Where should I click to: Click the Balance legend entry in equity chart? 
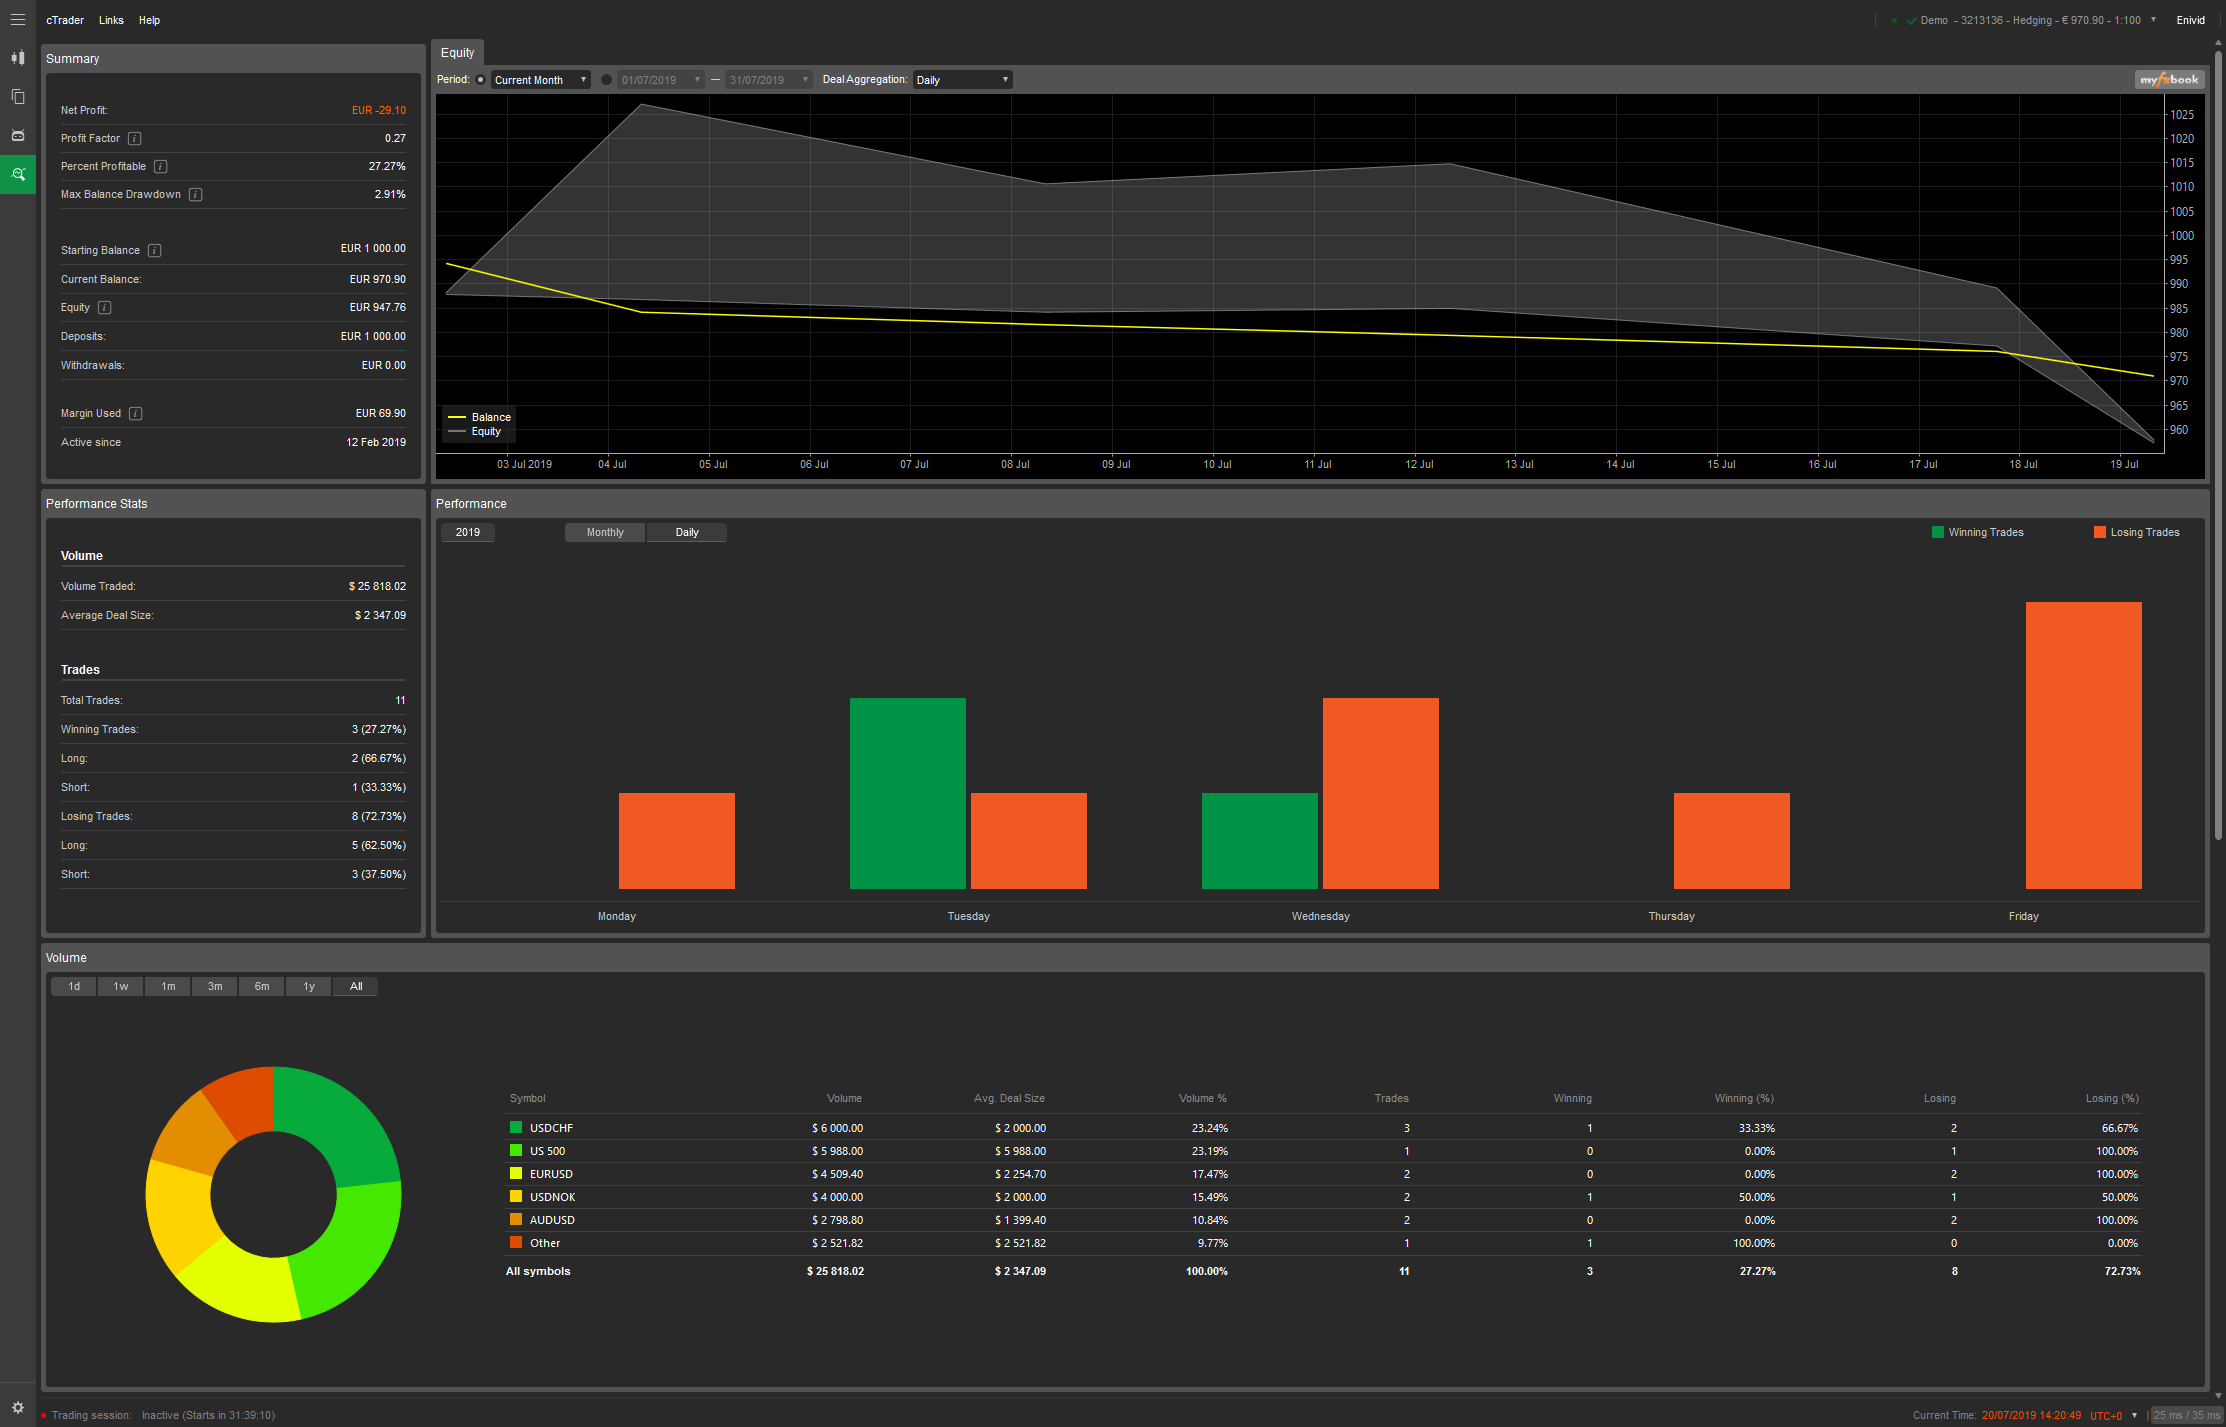[480, 417]
